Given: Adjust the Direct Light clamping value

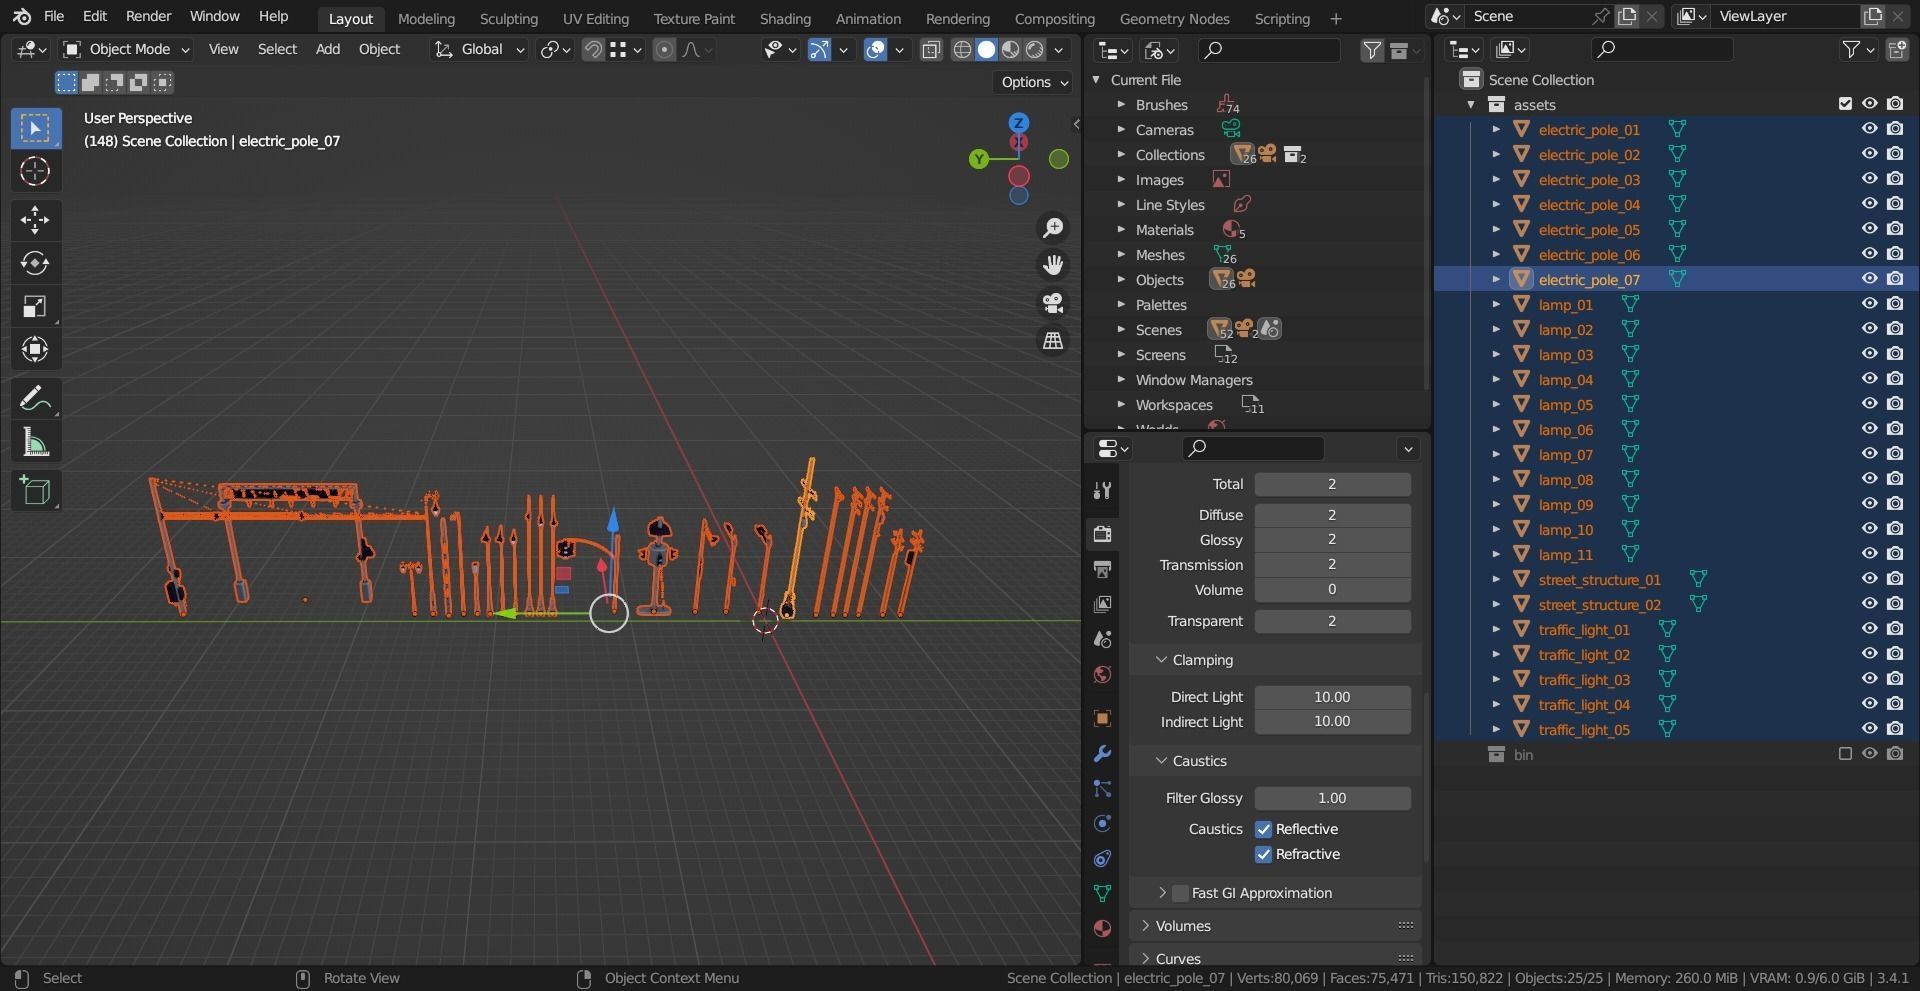Looking at the screenshot, I should [x=1332, y=697].
